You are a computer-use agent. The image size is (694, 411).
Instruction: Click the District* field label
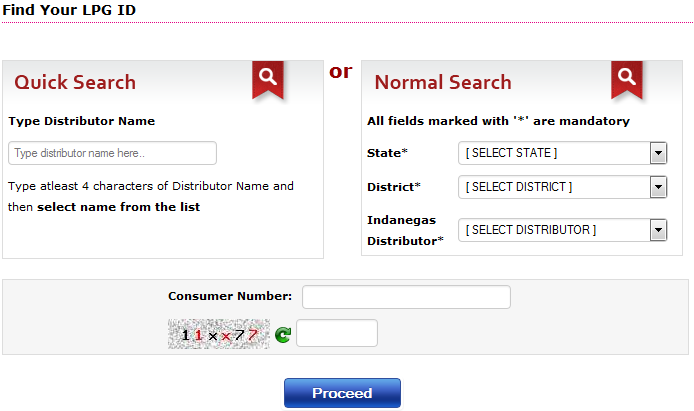tap(394, 187)
